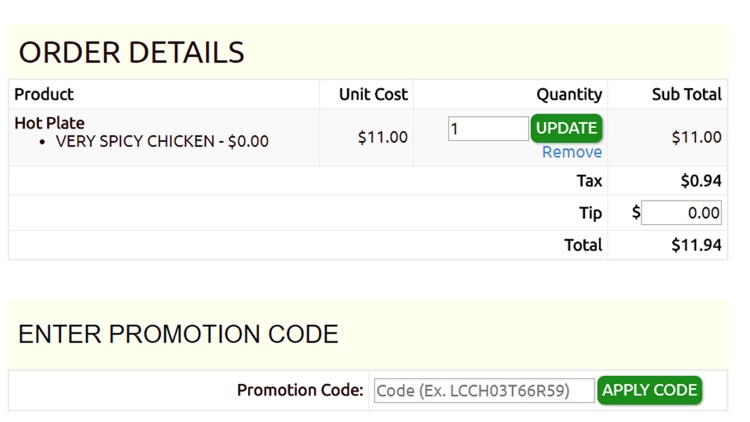
Task: Click the Tax row label
Action: tap(589, 181)
